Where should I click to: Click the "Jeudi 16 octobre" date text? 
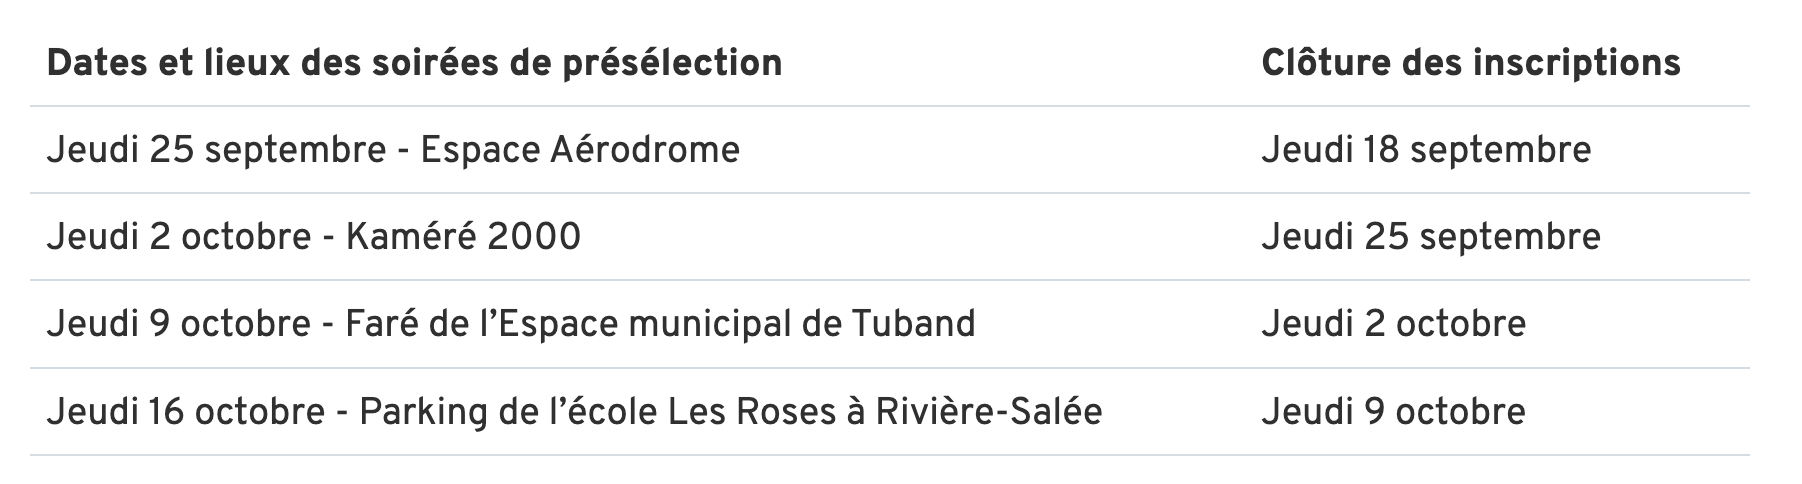[x=185, y=412]
